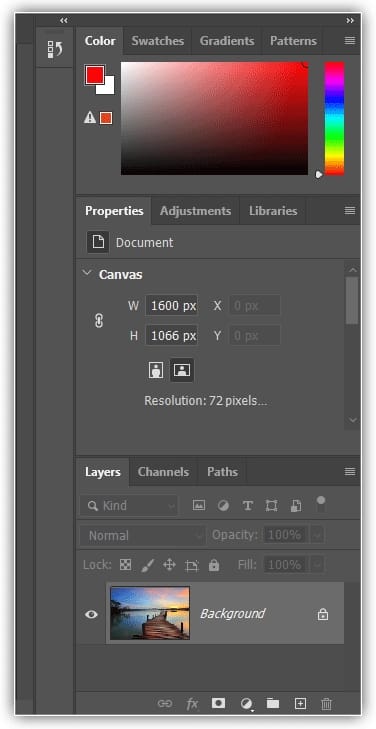Click the out-of-gamut warning triangle
The image size is (376, 729).
(x=90, y=118)
